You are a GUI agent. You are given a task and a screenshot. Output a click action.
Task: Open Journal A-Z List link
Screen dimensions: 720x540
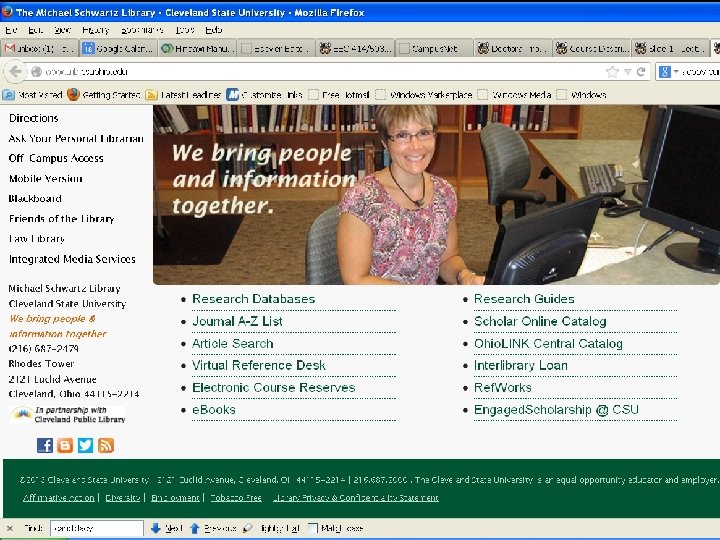(x=237, y=321)
